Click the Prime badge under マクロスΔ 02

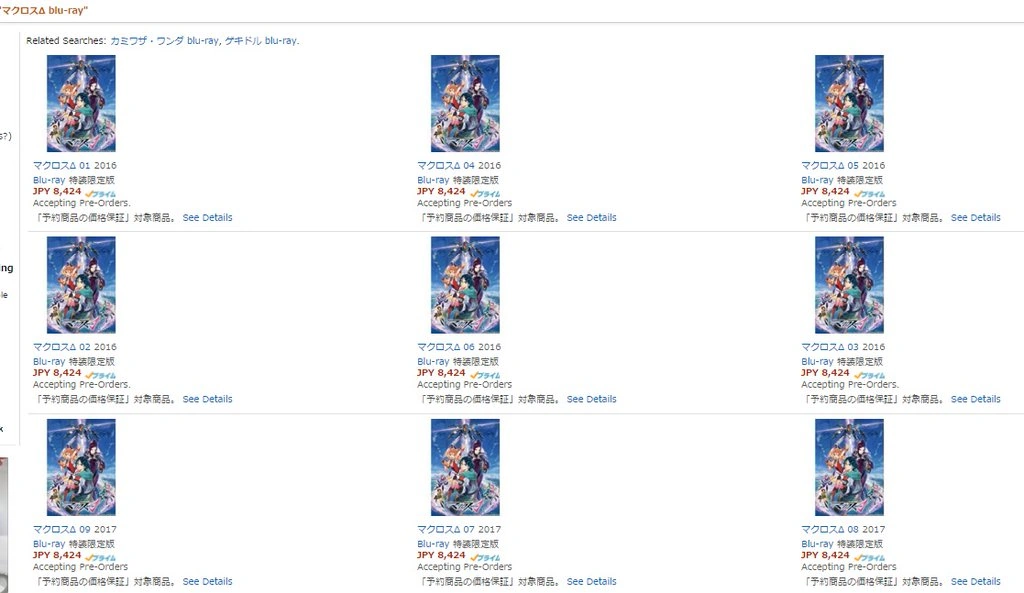[100, 374]
